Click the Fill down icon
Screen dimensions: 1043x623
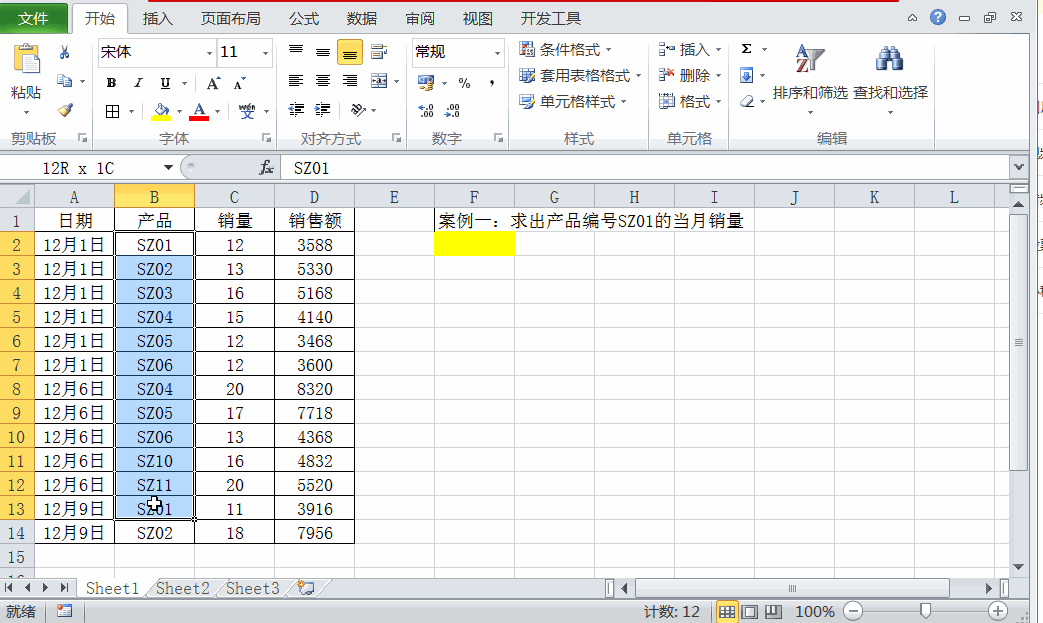point(746,75)
